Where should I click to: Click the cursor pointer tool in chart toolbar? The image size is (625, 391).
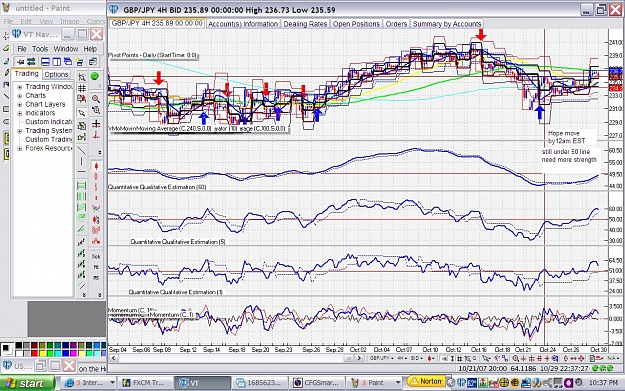point(486,358)
